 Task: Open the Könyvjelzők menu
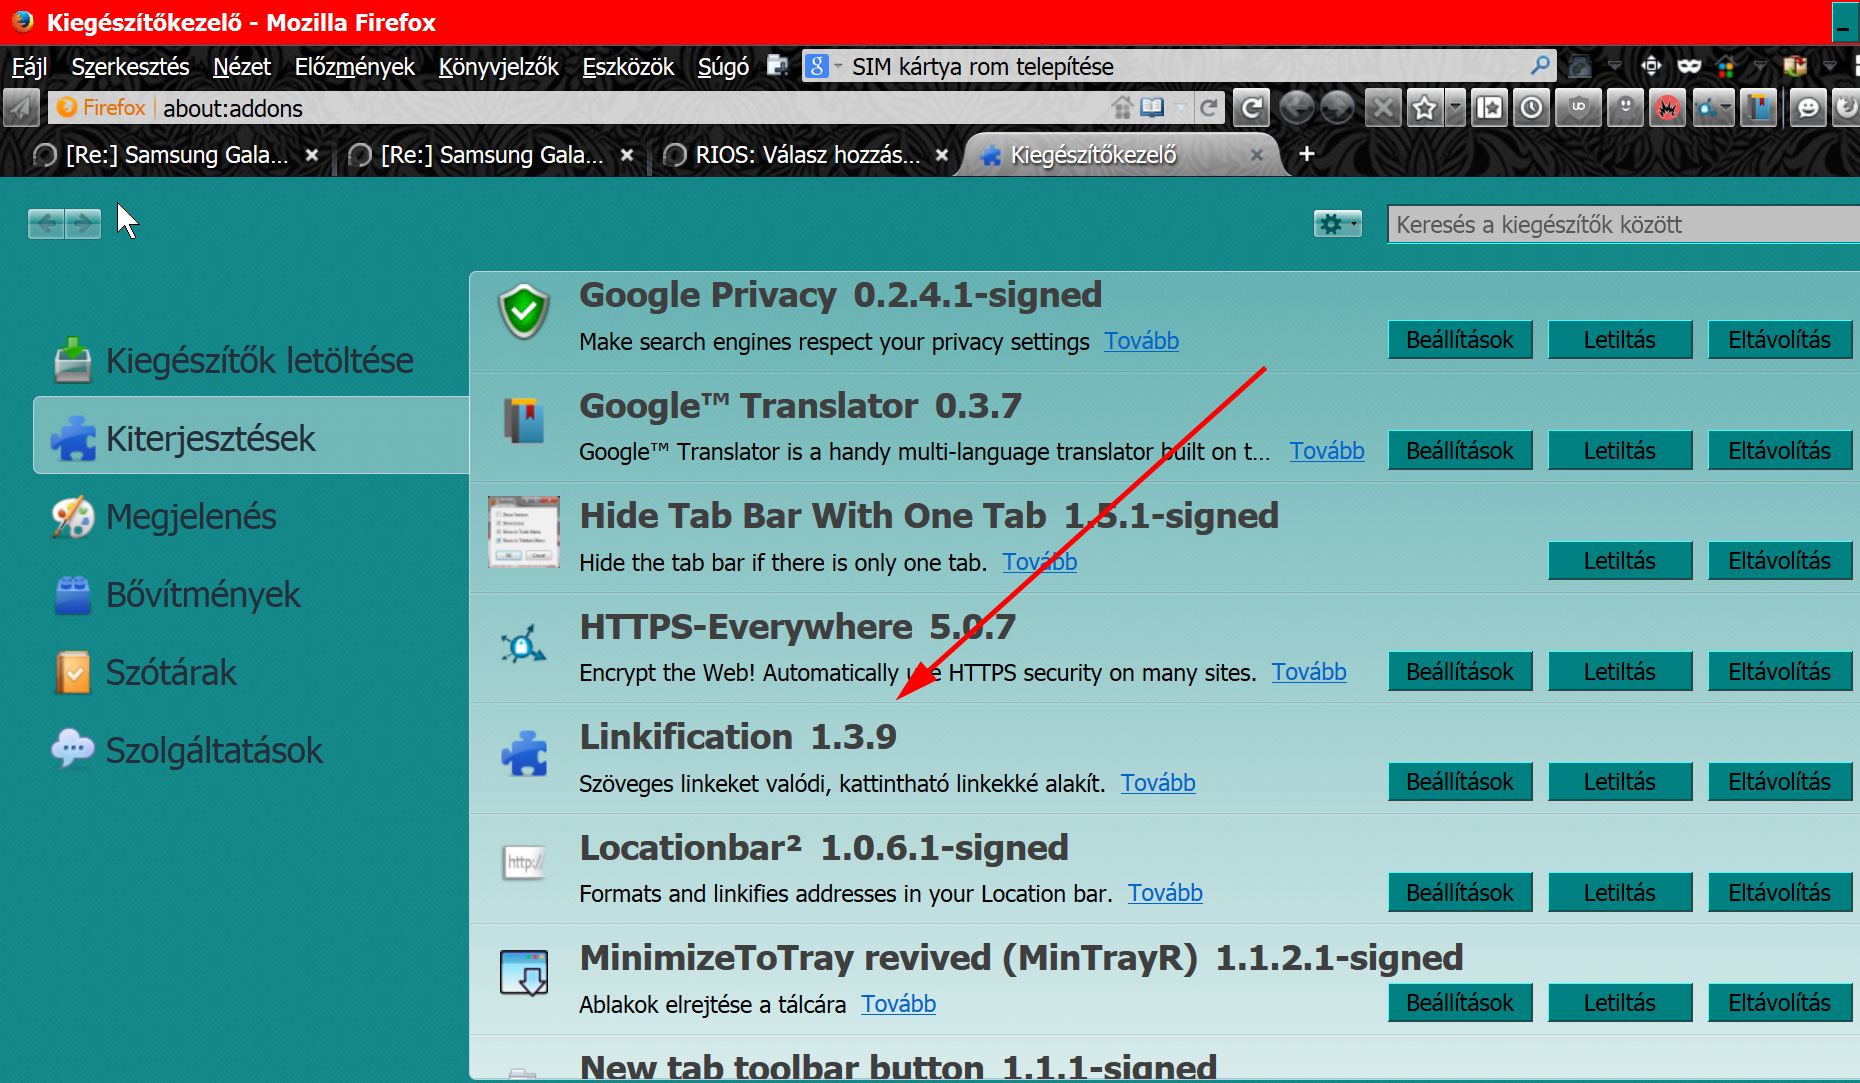[498, 66]
